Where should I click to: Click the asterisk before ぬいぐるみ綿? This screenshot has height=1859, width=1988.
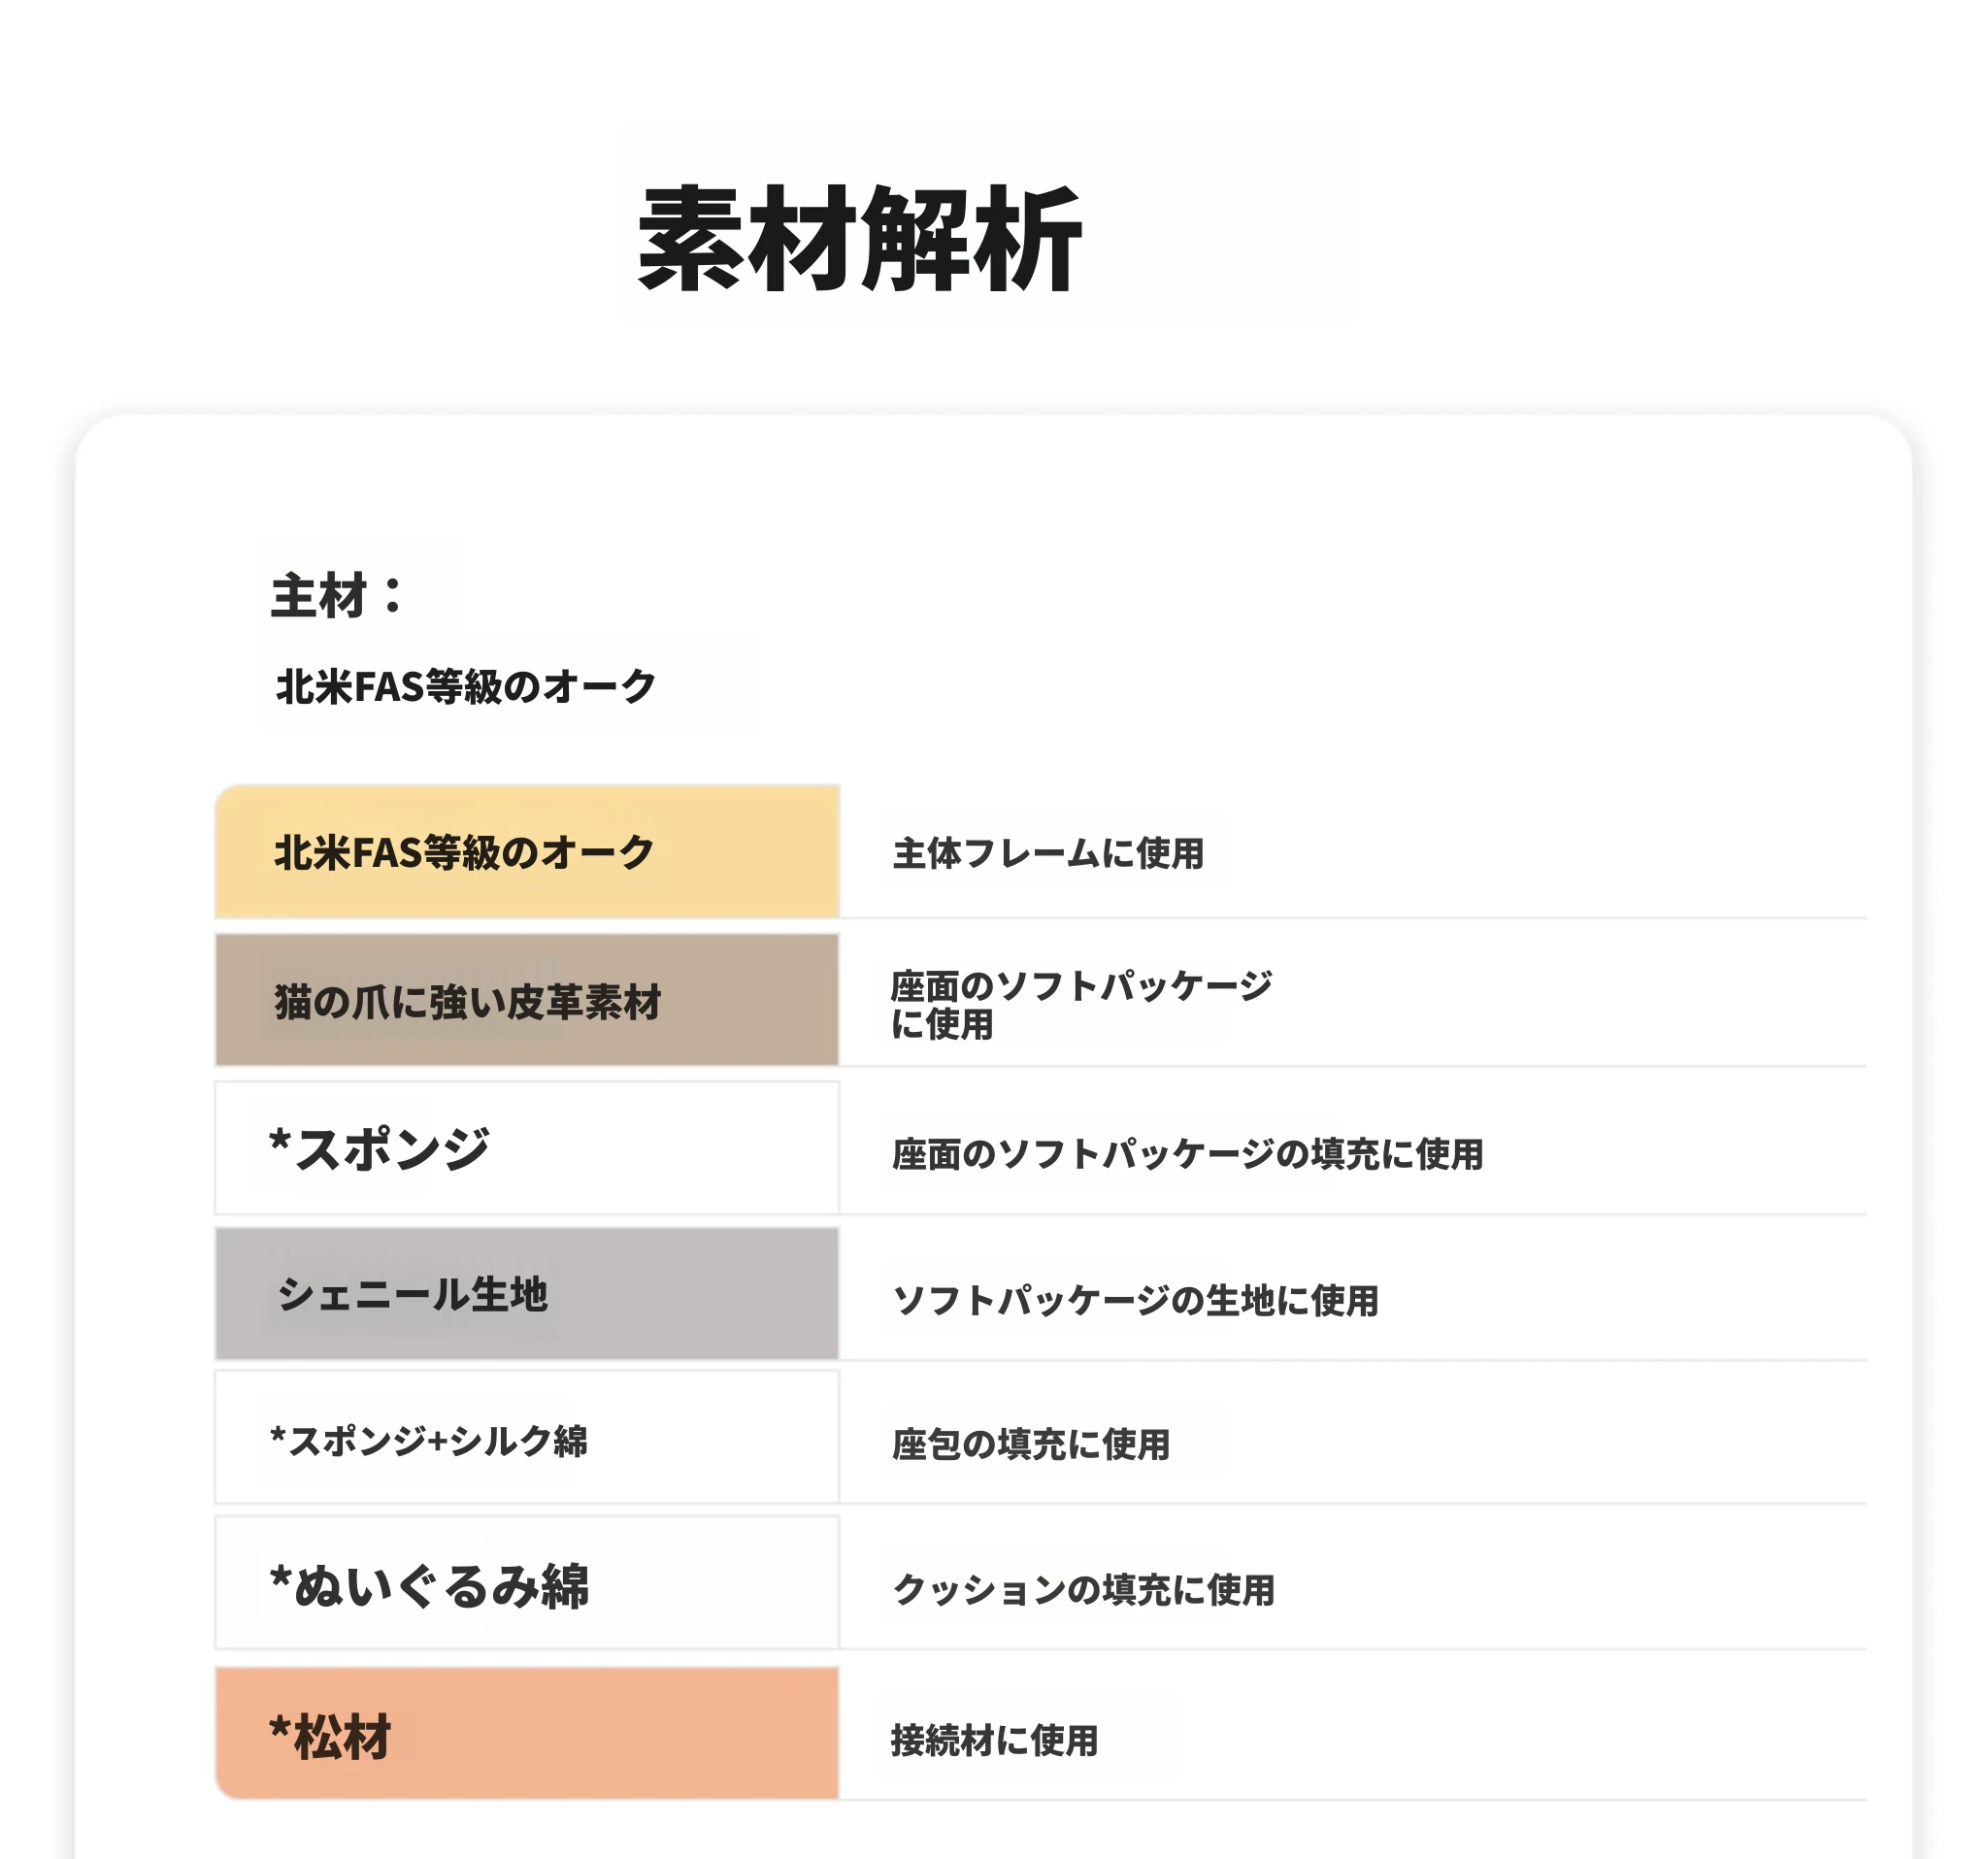coord(280,1578)
